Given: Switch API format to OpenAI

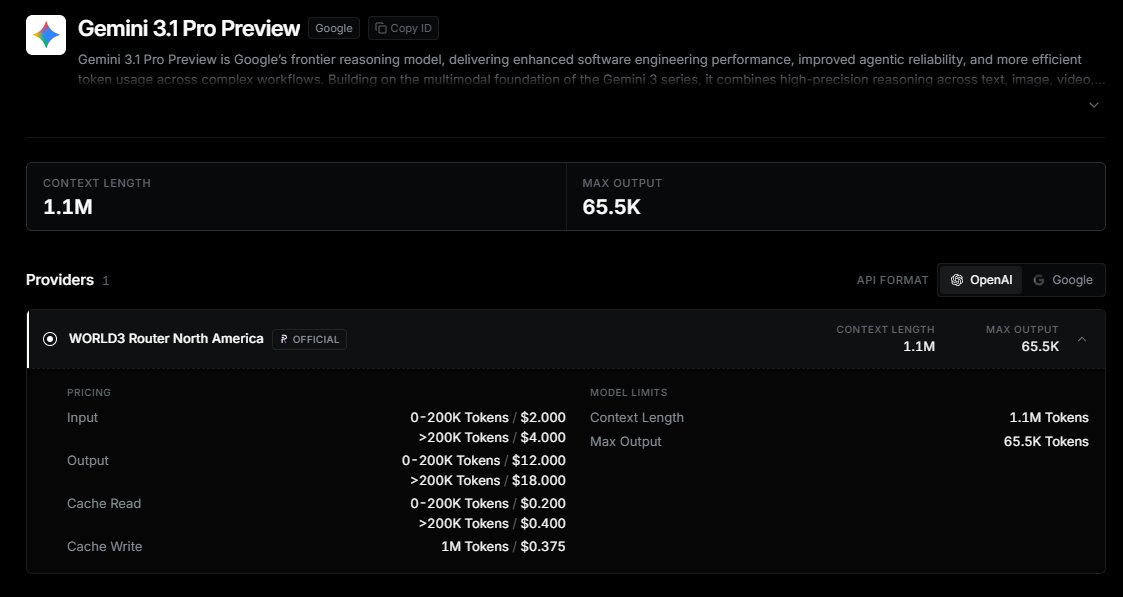Looking at the screenshot, I should (x=981, y=280).
